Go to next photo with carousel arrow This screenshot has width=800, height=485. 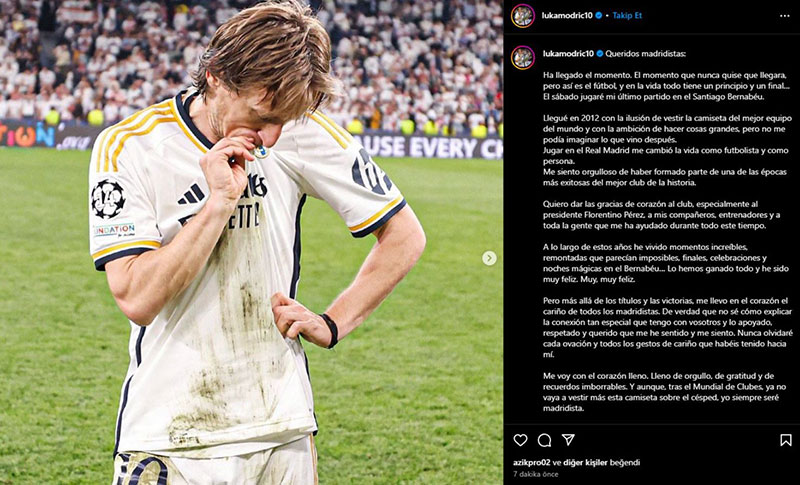click(489, 259)
